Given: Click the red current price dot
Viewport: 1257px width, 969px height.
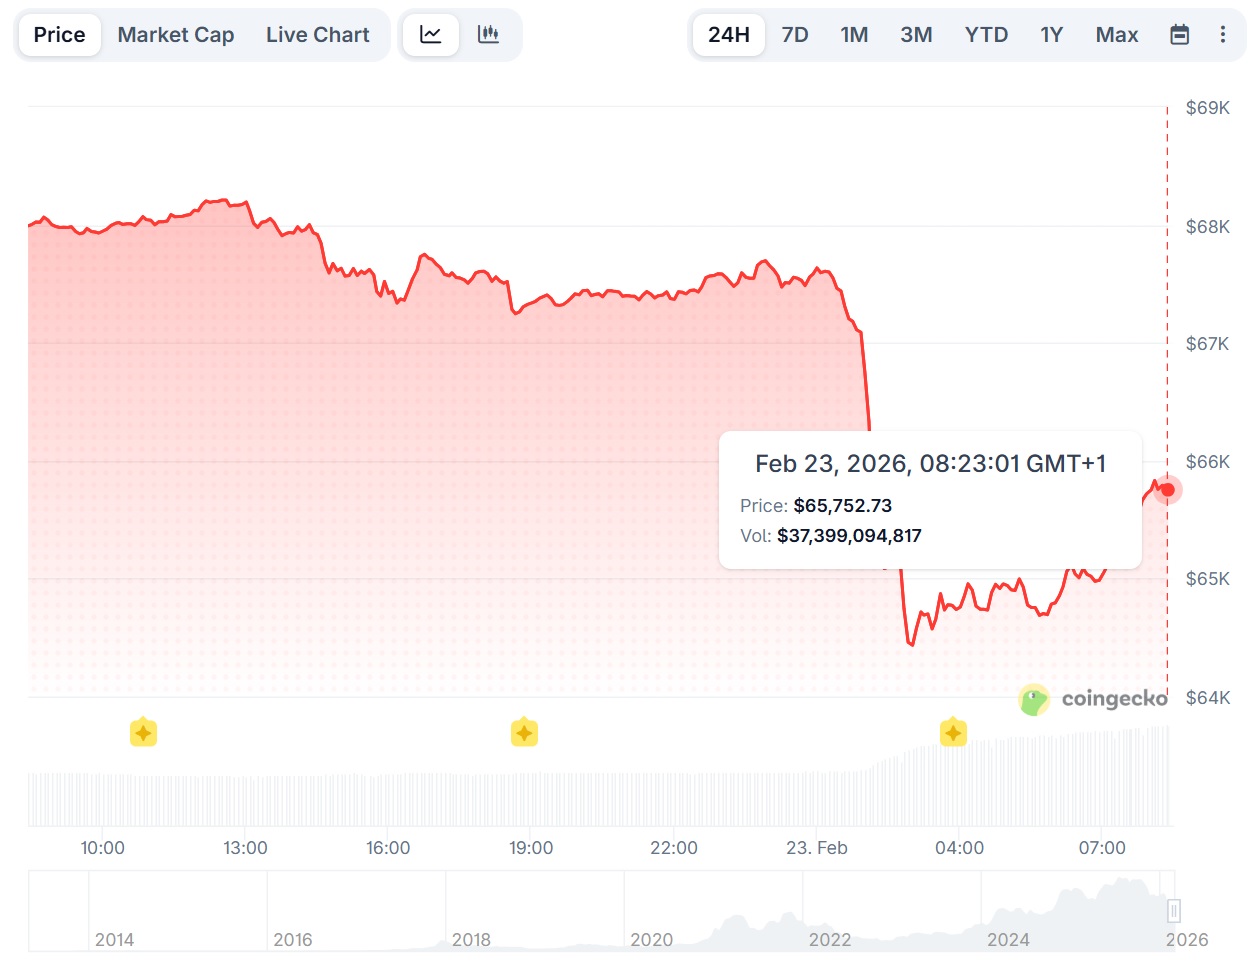Looking at the screenshot, I should pos(1167,490).
